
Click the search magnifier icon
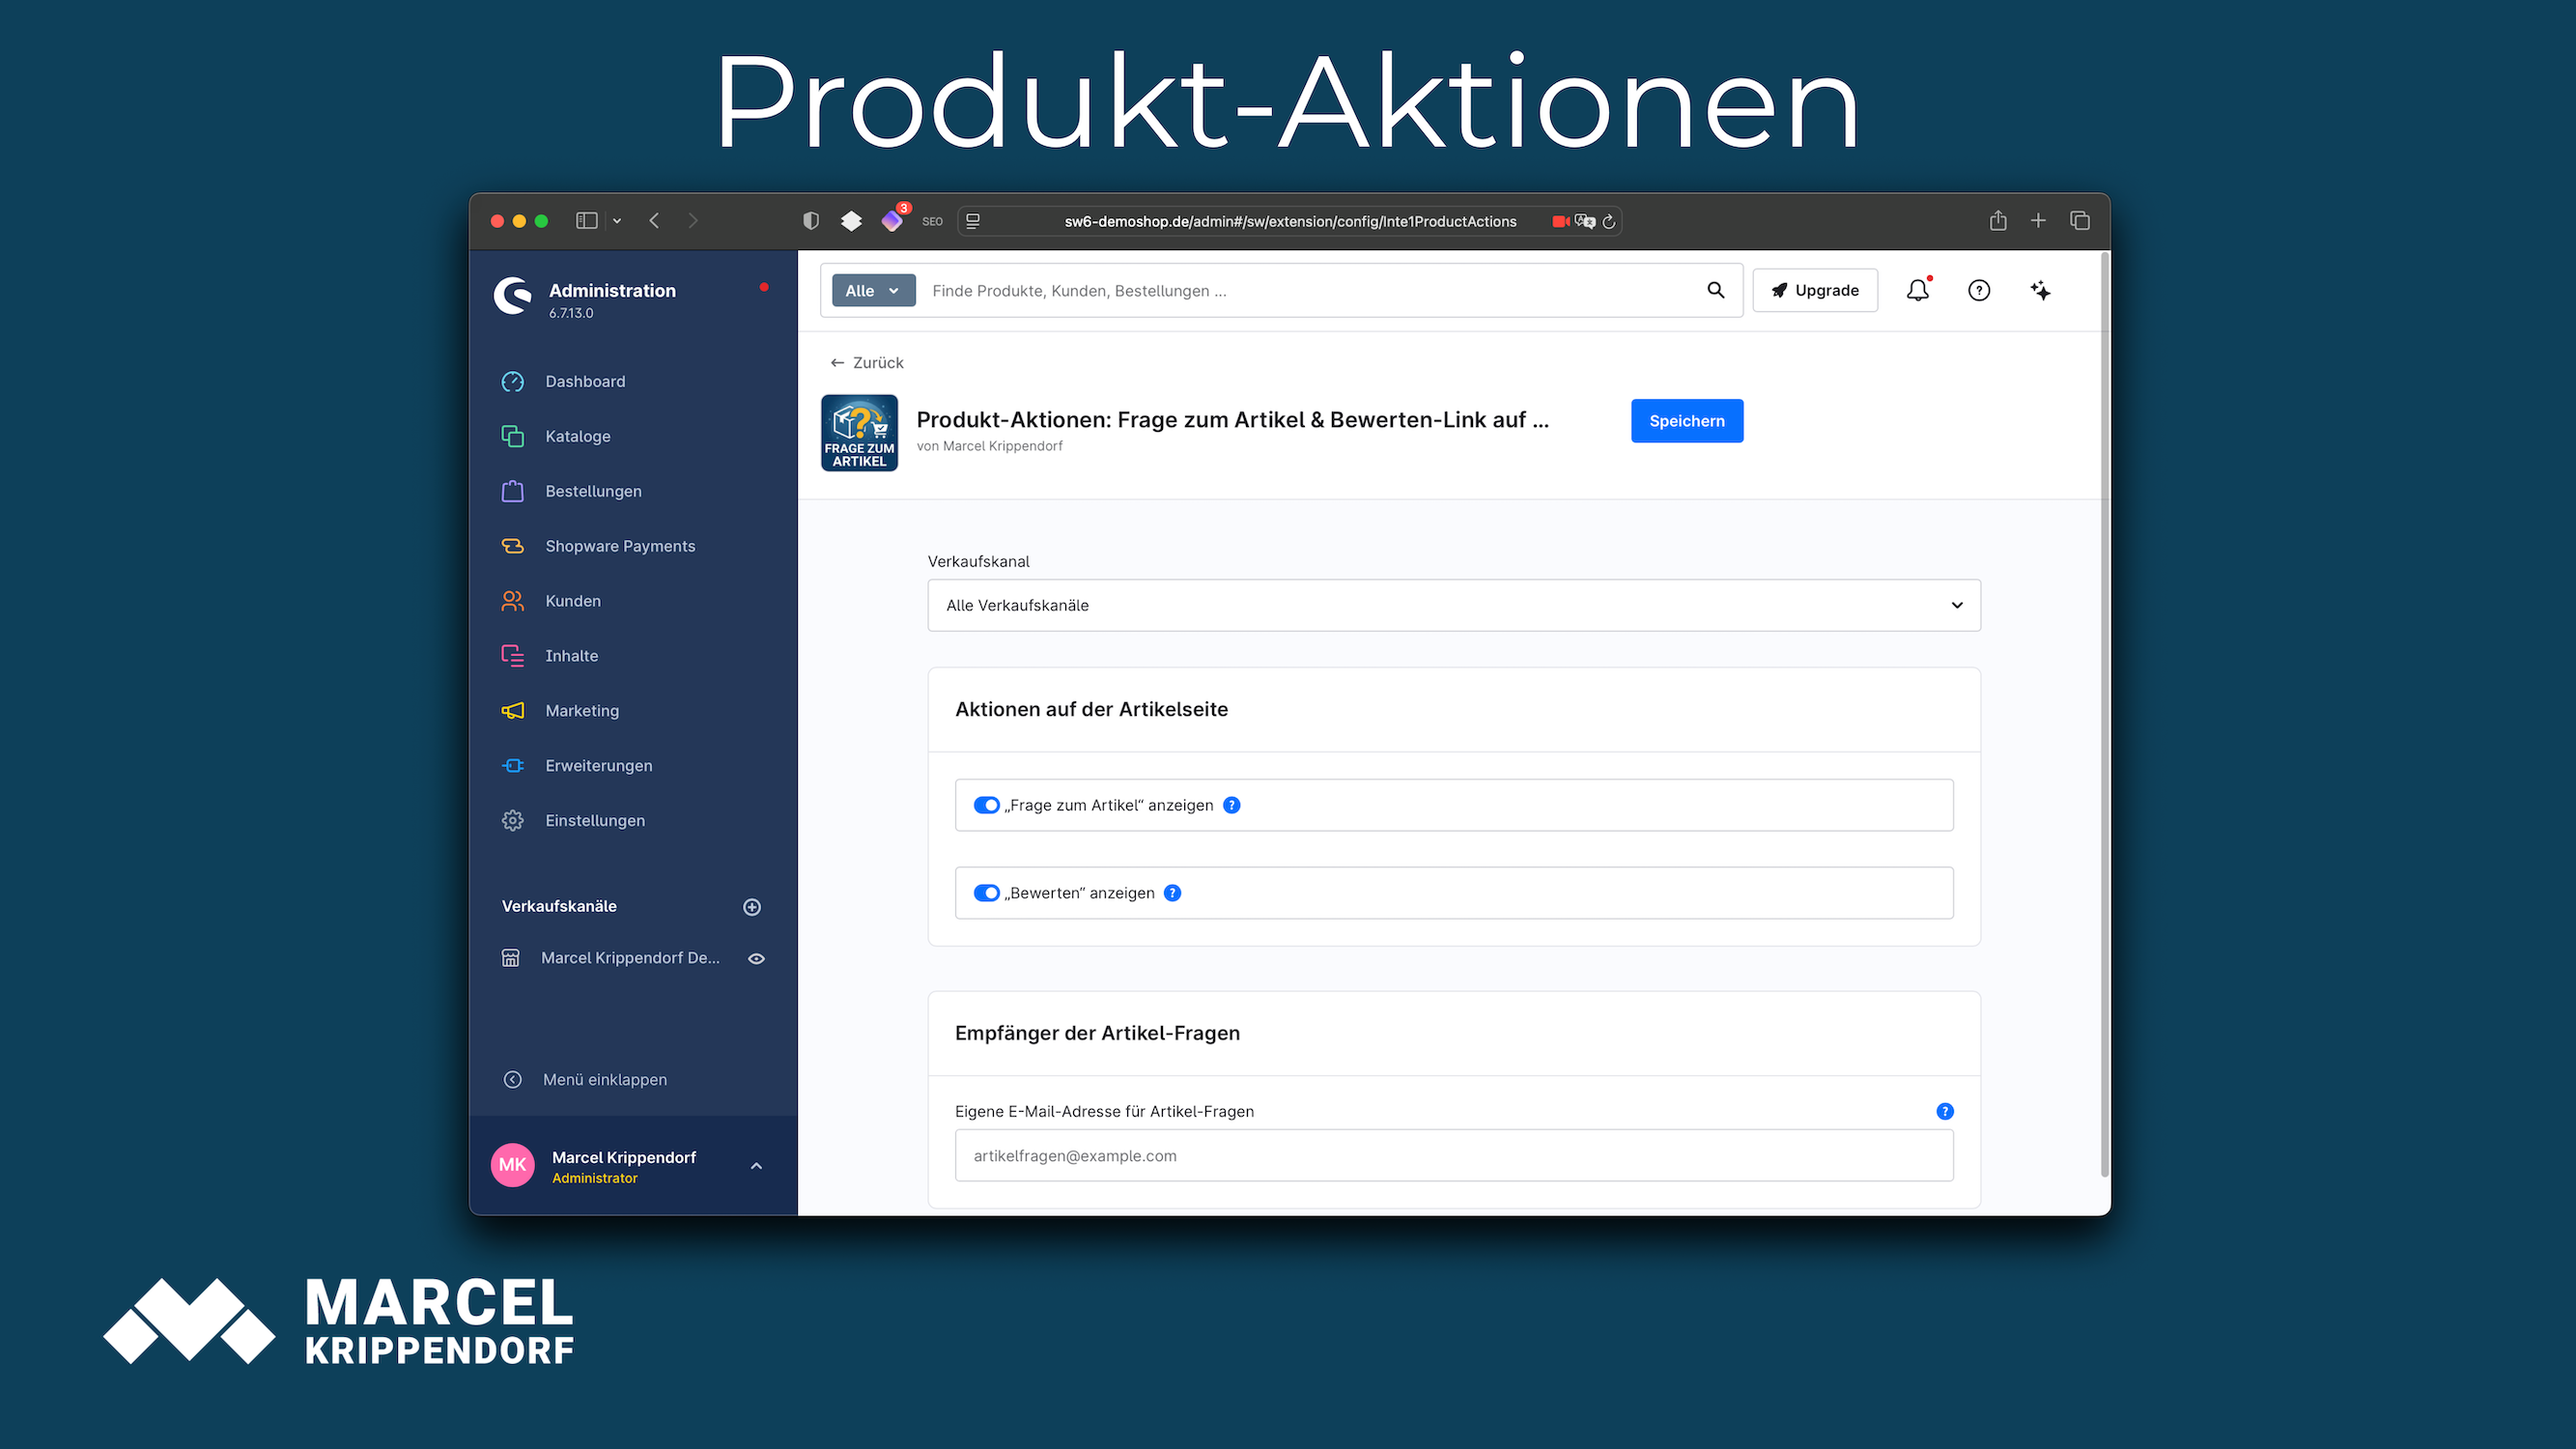(x=1716, y=290)
